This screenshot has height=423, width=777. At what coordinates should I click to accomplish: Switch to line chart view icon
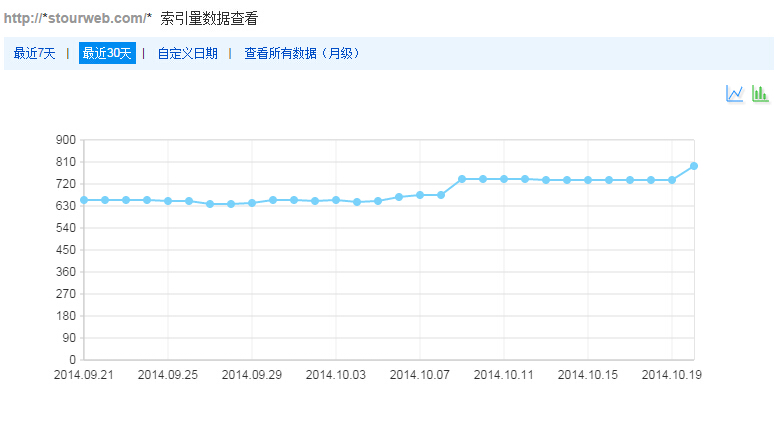click(x=735, y=93)
